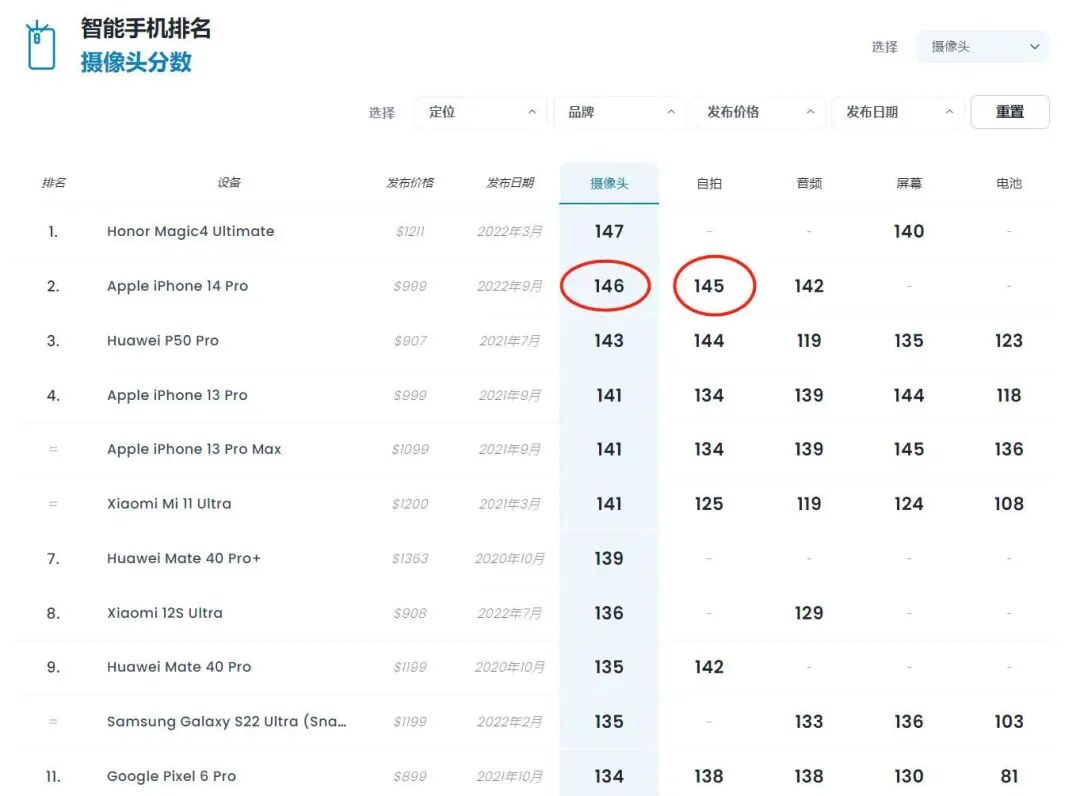The height and width of the screenshot is (796, 1080).
Task: Open Xiaomi 12S Ultra link
Action: coord(165,613)
